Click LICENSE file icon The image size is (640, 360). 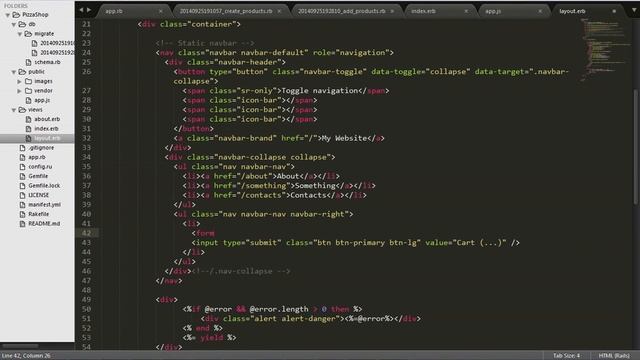click(x=22, y=195)
